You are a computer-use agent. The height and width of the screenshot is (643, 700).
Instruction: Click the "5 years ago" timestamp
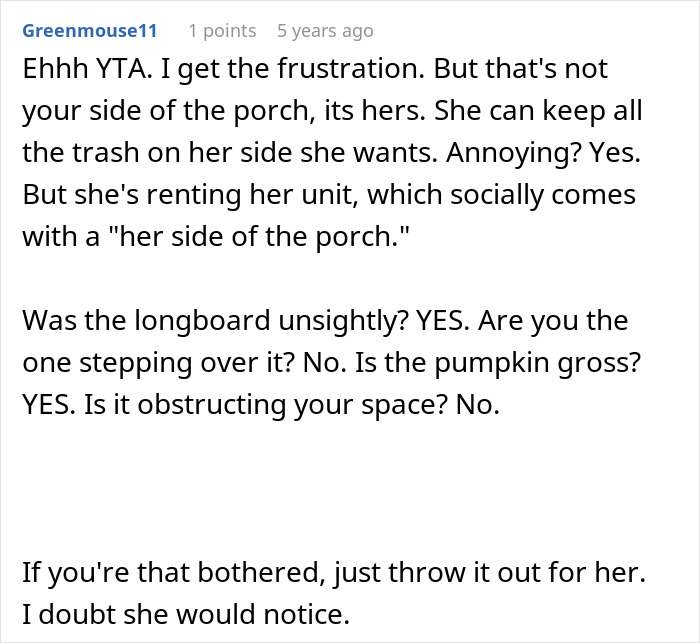325,31
